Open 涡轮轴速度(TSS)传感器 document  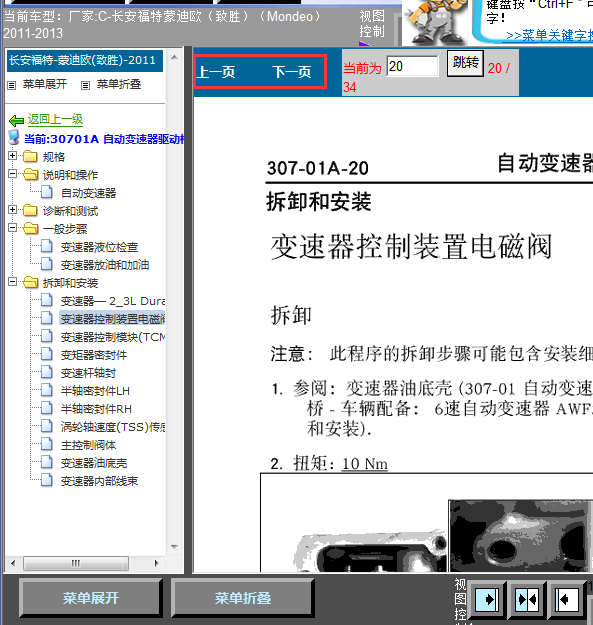(113, 427)
